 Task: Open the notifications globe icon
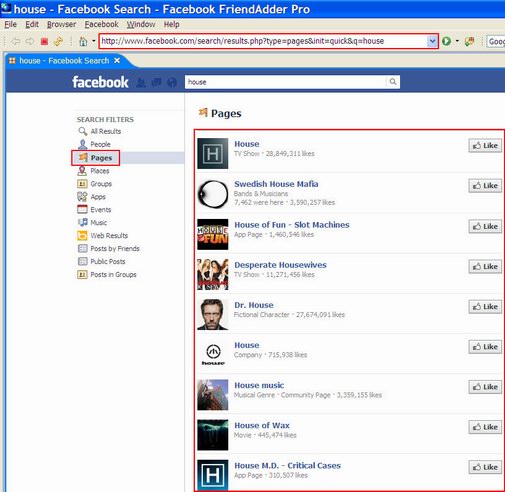[172, 82]
